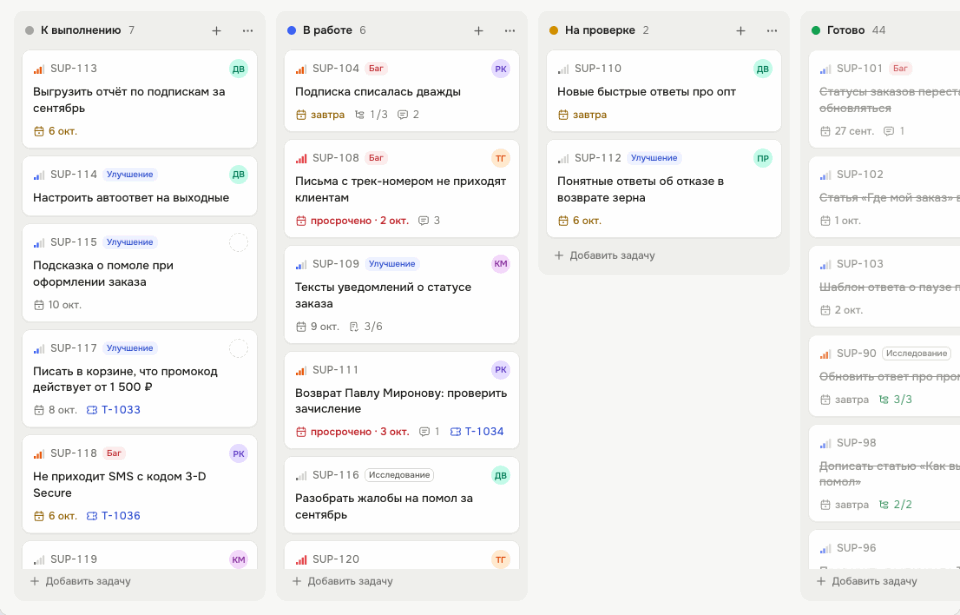The image size is (960, 615).
Task: Open the card «Настроить автоответ на выходные»
Action: pos(140,186)
